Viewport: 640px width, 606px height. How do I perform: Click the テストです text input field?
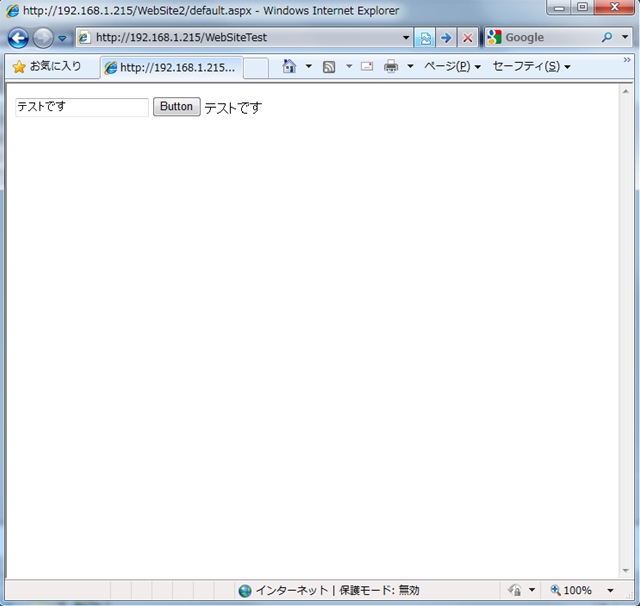click(82, 107)
